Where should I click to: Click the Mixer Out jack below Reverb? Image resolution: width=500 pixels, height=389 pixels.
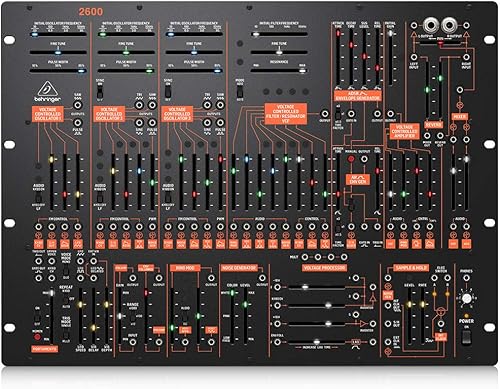click(x=427, y=136)
